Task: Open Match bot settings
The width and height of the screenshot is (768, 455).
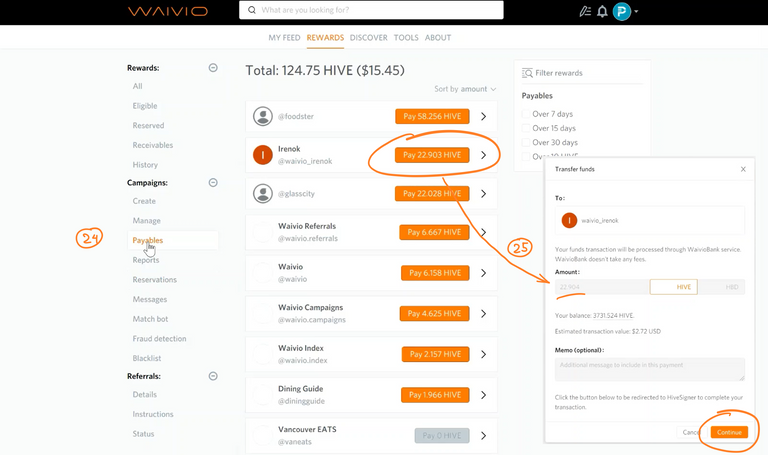Action: (x=150, y=318)
